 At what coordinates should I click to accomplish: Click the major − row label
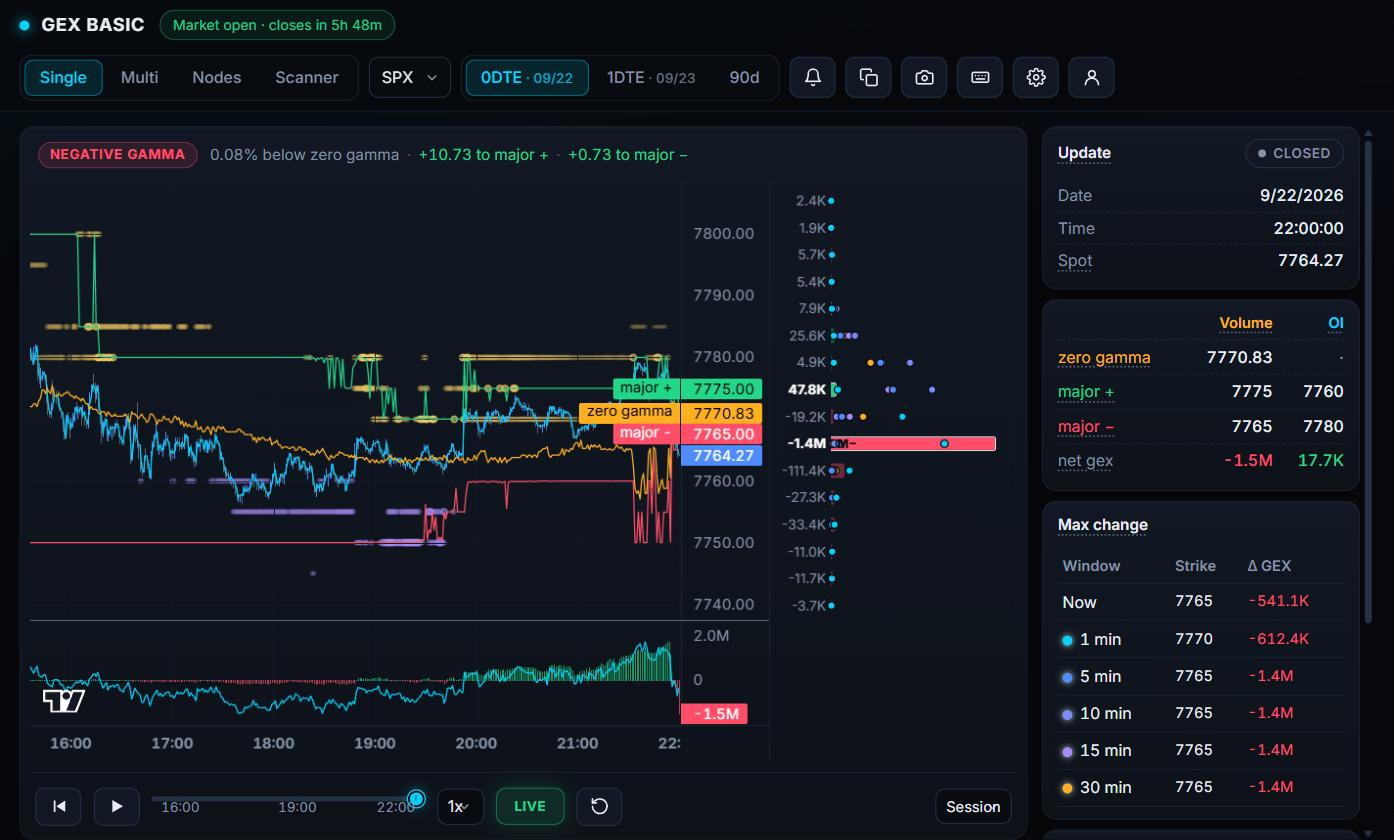pyautogui.click(x=1086, y=427)
